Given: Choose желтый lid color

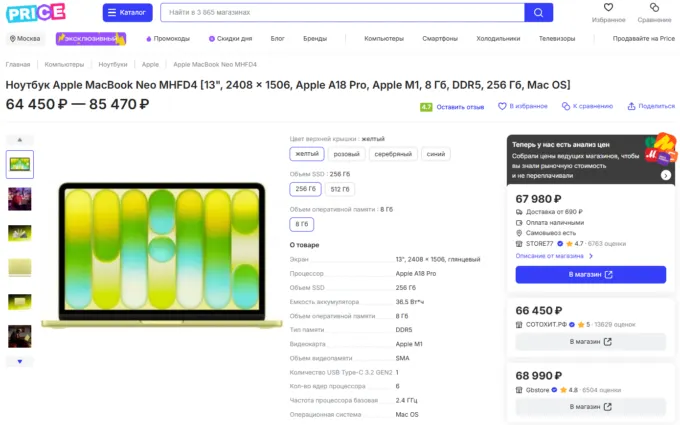Looking at the screenshot, I should click(307, 154).
